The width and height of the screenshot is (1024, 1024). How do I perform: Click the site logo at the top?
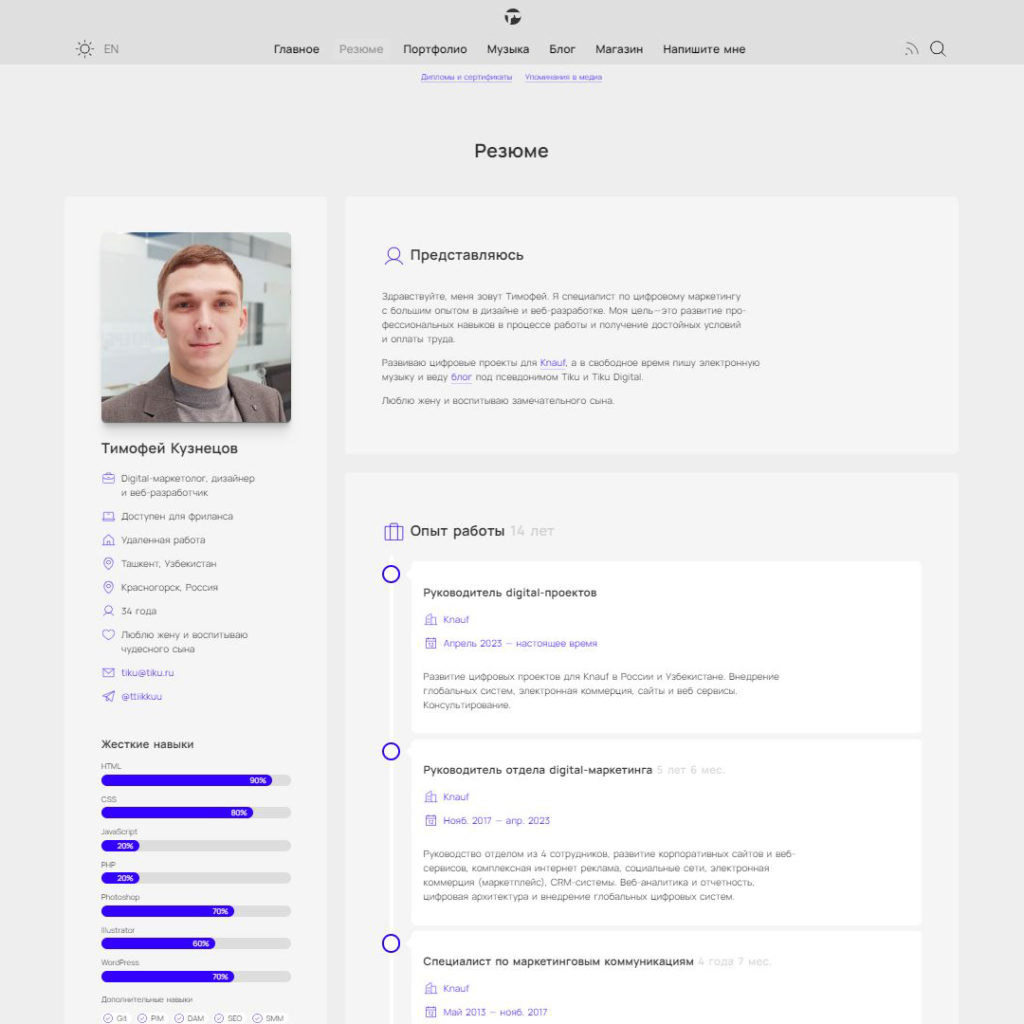click(x=512, y=17)
